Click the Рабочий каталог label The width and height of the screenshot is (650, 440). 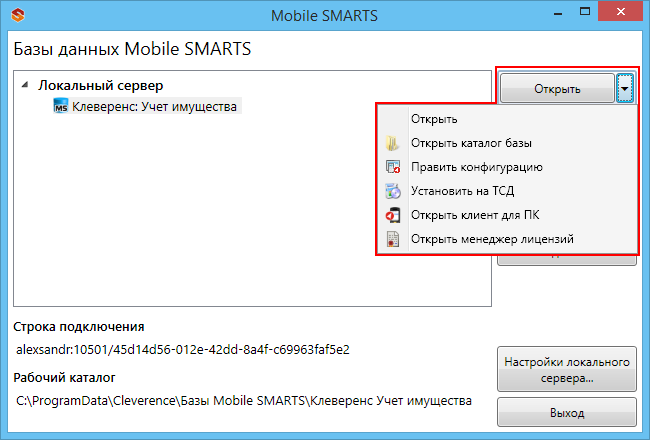(x=64, y=378)
